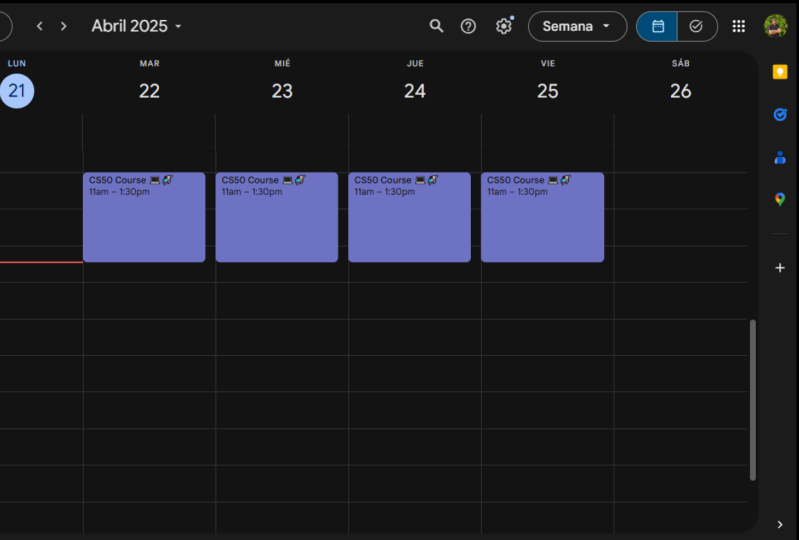Select Saturday 26 date header
This screenshot has width=799, height=540.
[680, 91]
